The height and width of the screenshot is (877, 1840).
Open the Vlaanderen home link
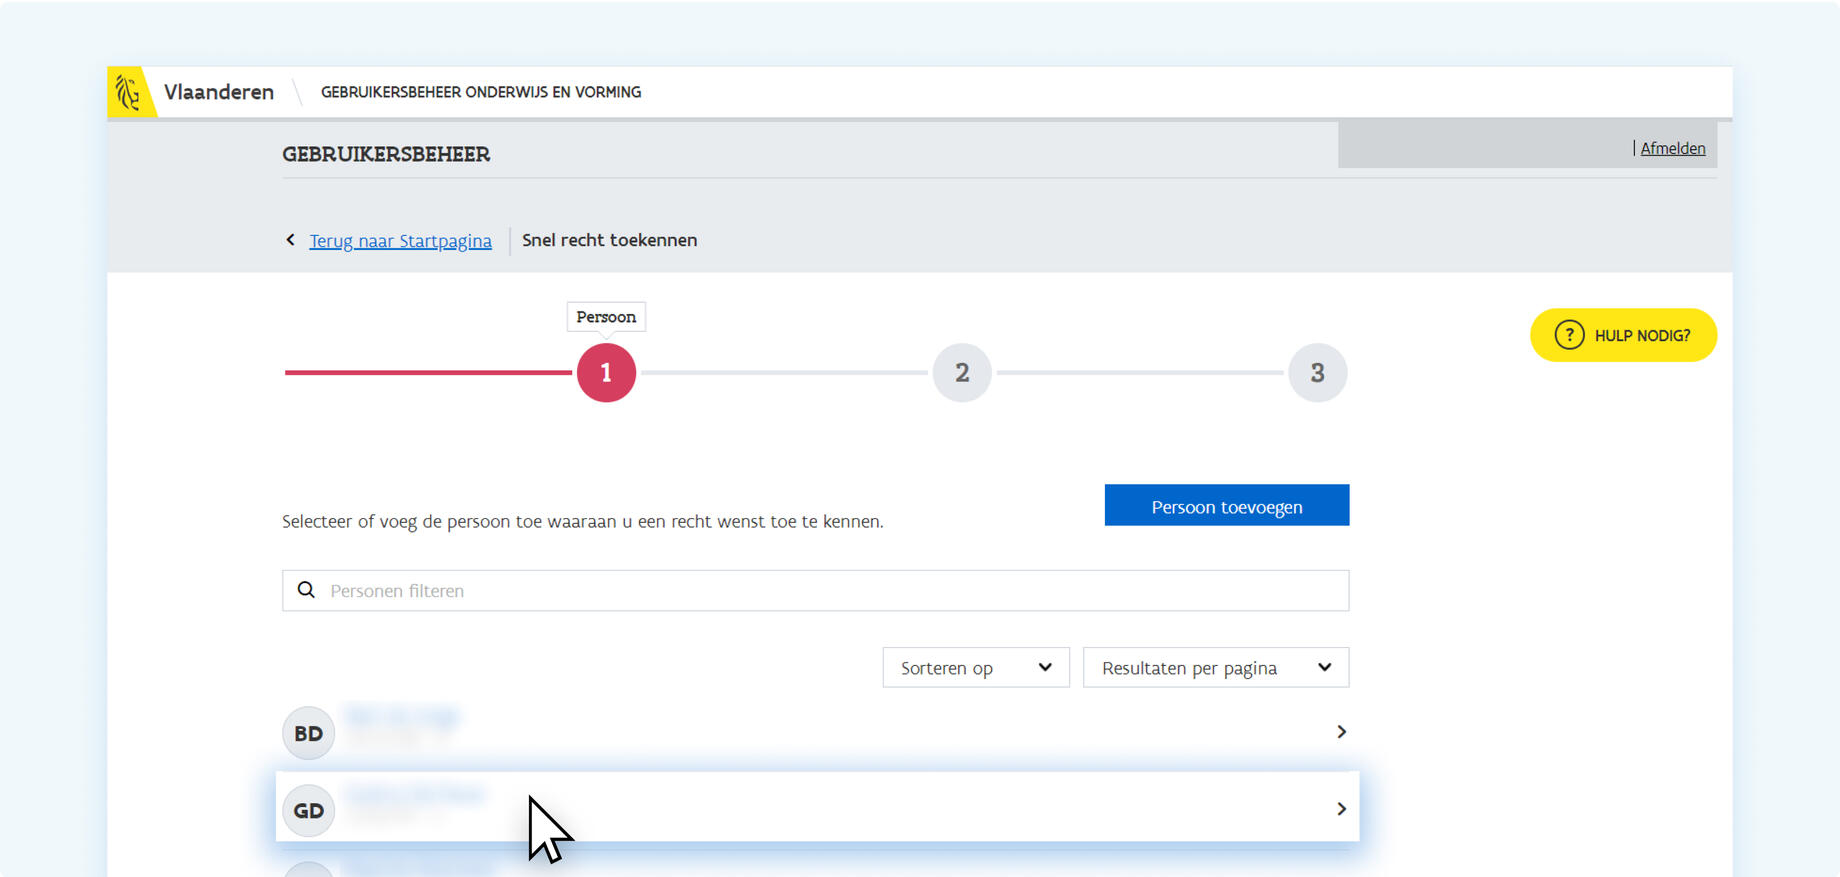[x=218, y=92]
